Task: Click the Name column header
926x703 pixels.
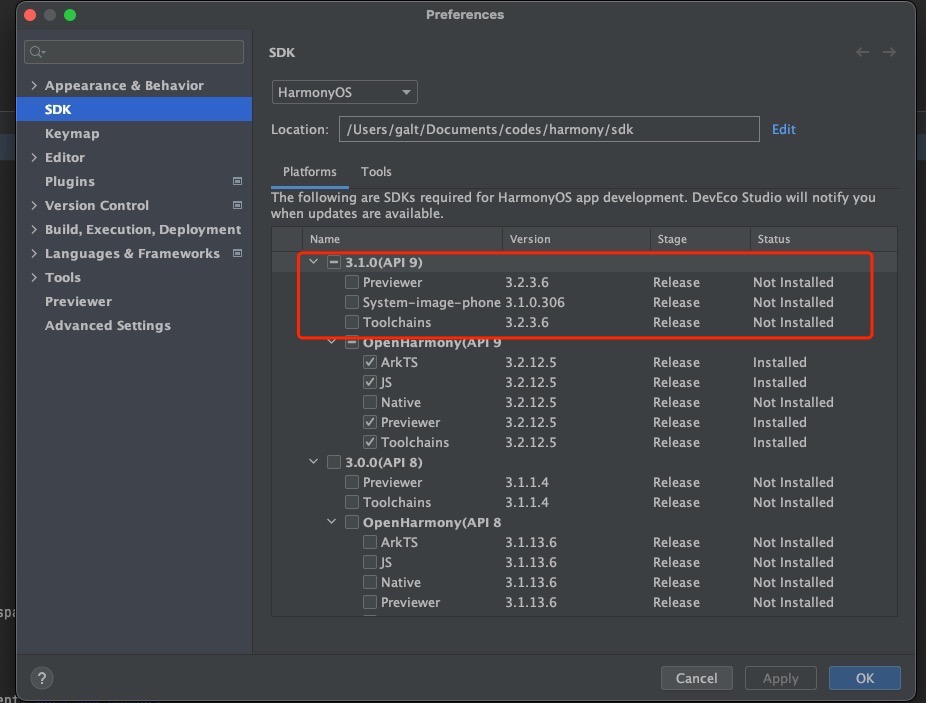Action: (x=402, y=239)
